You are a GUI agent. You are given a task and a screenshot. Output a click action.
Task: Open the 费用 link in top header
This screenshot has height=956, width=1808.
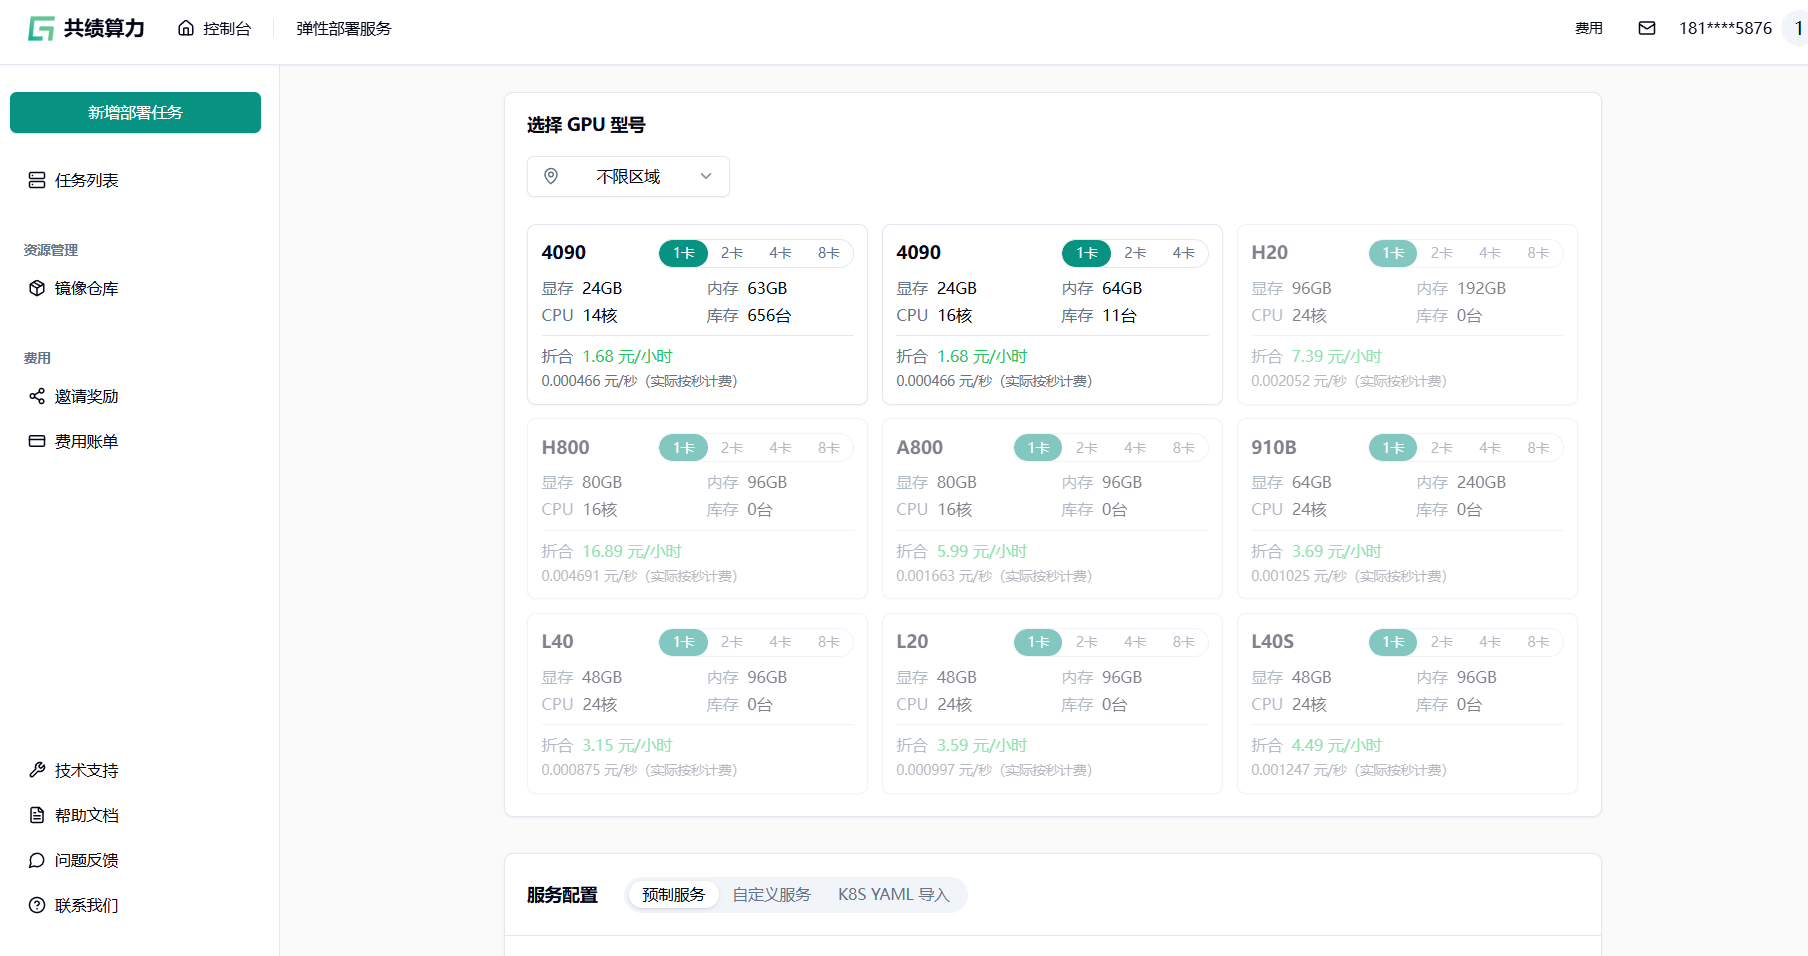point(1588,28)
